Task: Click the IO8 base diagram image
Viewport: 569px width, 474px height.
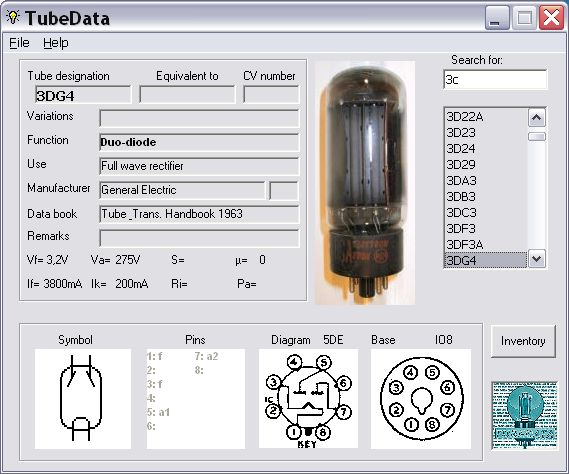Action: (421, 399)
